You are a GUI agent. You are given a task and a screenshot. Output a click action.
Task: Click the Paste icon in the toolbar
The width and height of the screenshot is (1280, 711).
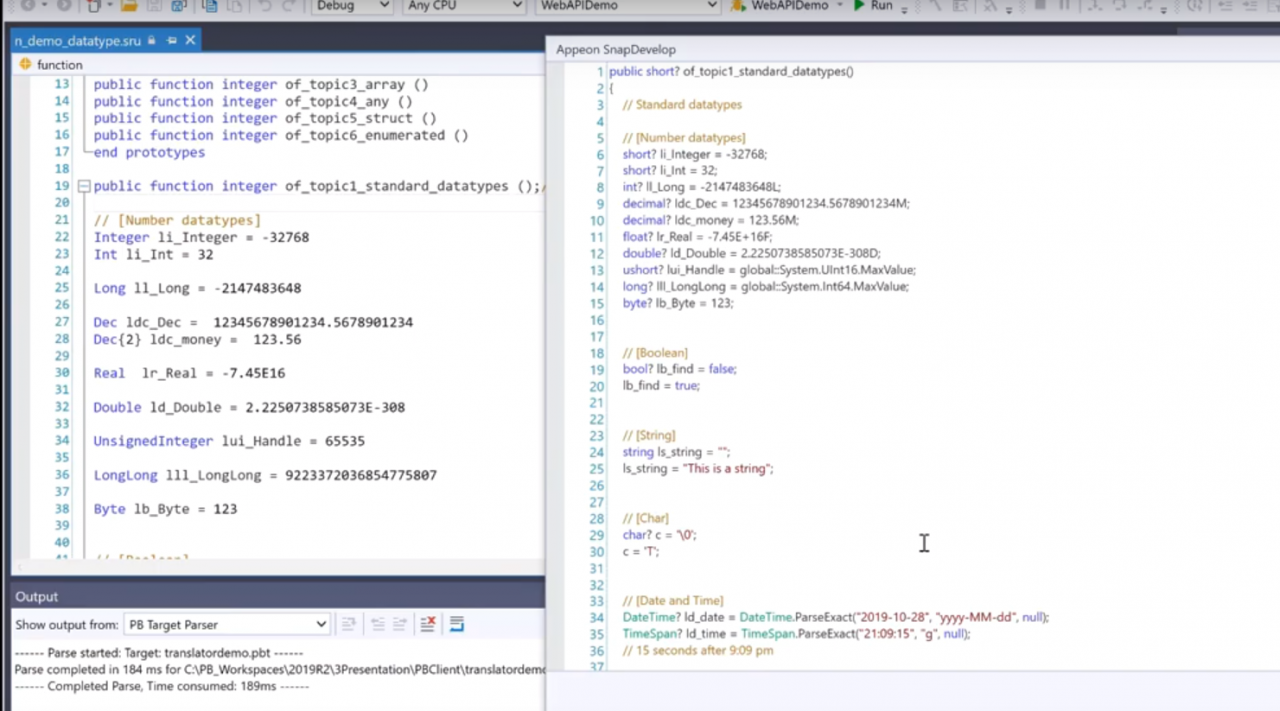pyautogui.click(x=236, y=6)
